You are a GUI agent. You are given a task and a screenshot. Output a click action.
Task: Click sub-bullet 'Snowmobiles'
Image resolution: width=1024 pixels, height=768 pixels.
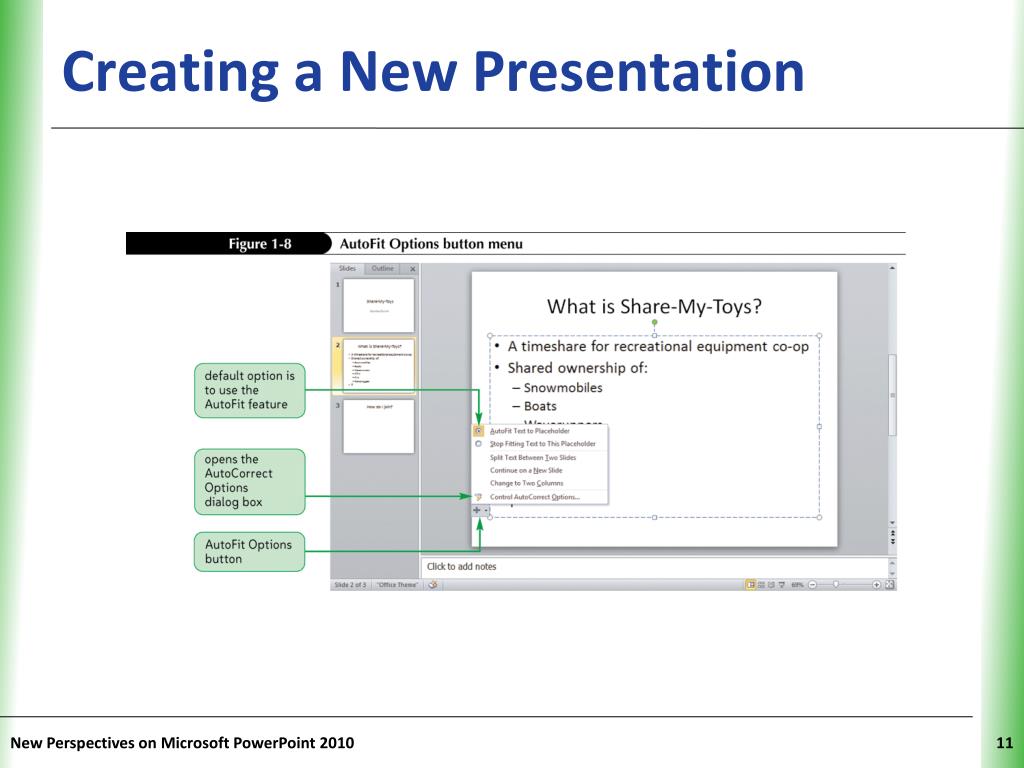tap(563, 387)
